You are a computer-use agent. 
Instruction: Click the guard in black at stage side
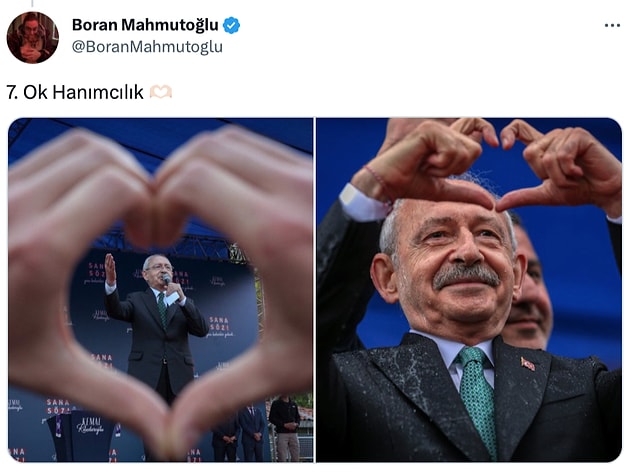coord(288,427)
